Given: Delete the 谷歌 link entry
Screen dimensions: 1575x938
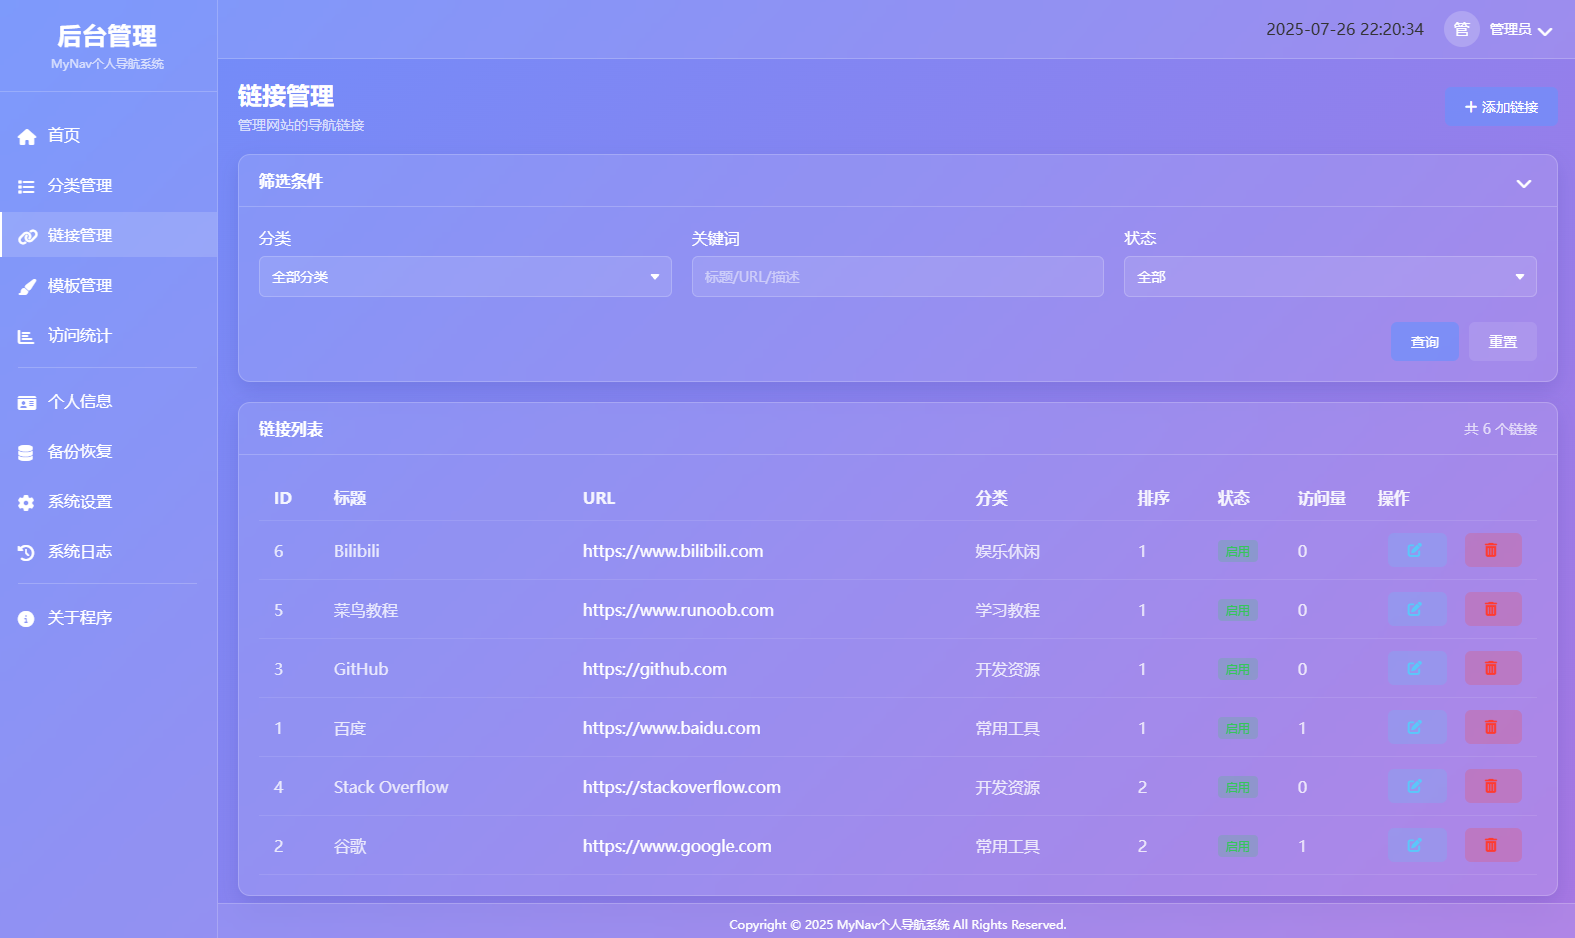Looking at the screenshot, I should pyautogui.click(x=1492, y=845).
